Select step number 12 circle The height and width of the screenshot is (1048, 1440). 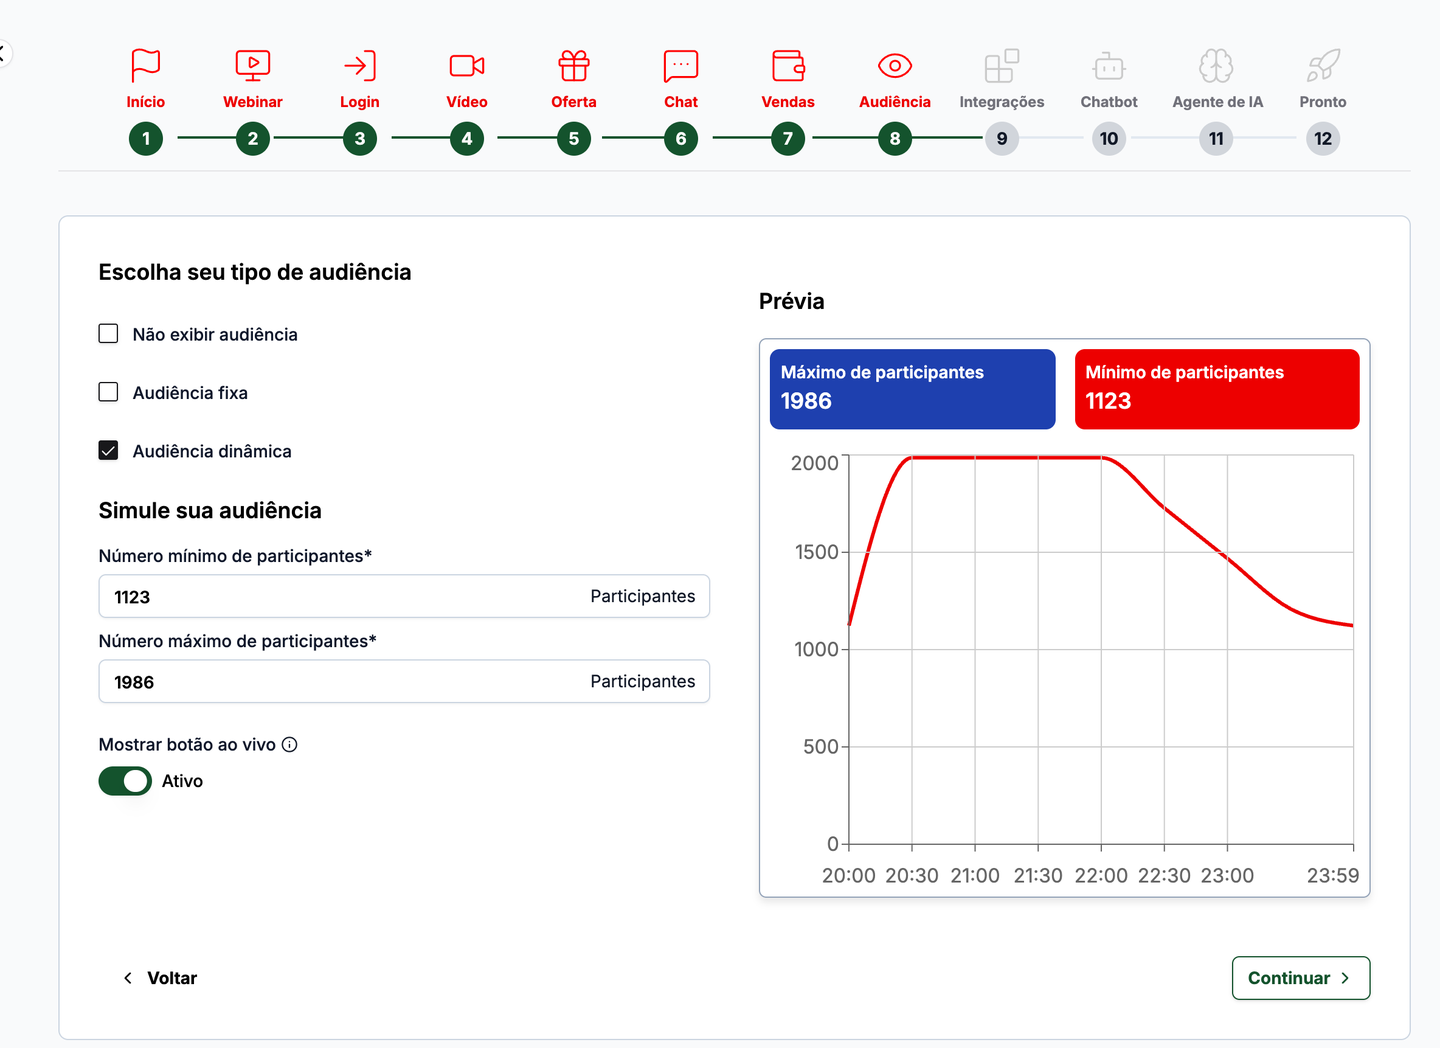(1323, 139)
